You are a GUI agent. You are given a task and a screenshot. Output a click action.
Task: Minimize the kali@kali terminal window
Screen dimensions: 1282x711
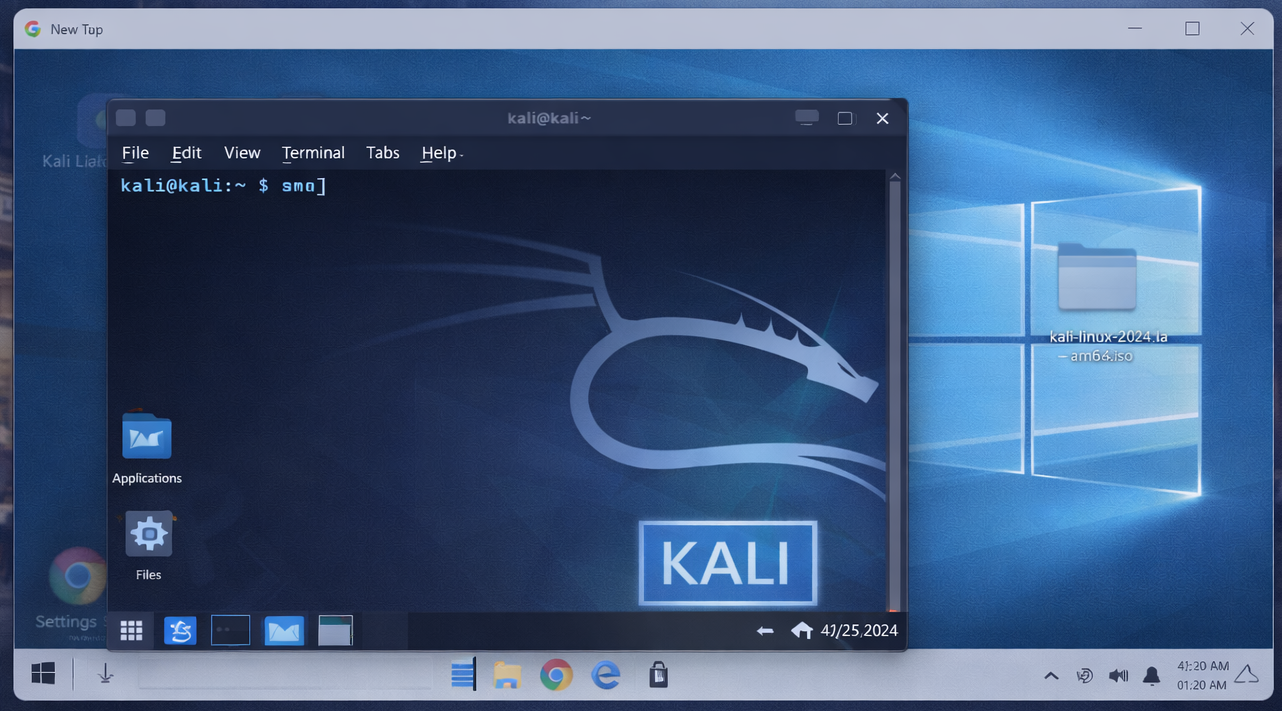pos(807,118)
